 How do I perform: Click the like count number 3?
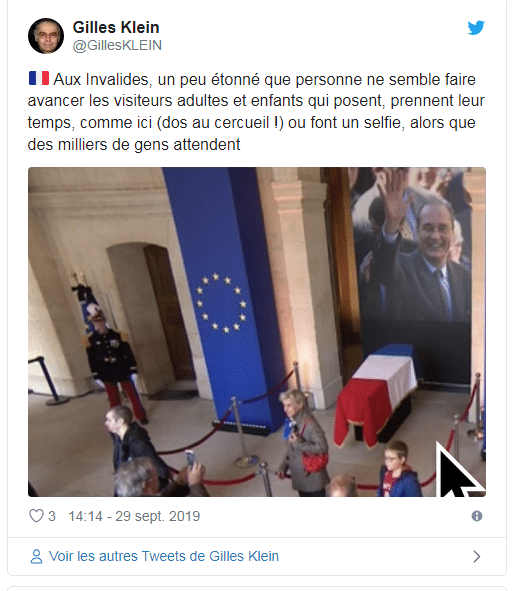click(52, 516)
